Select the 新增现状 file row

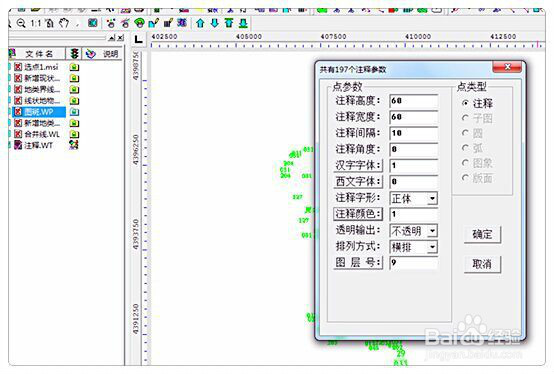(x=37, y=78)
